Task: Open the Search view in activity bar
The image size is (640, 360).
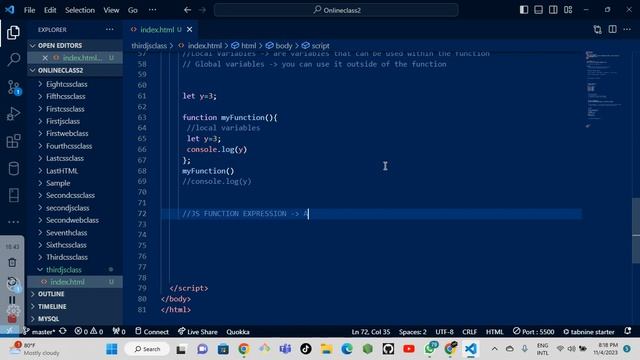Action: coord(13,60)
